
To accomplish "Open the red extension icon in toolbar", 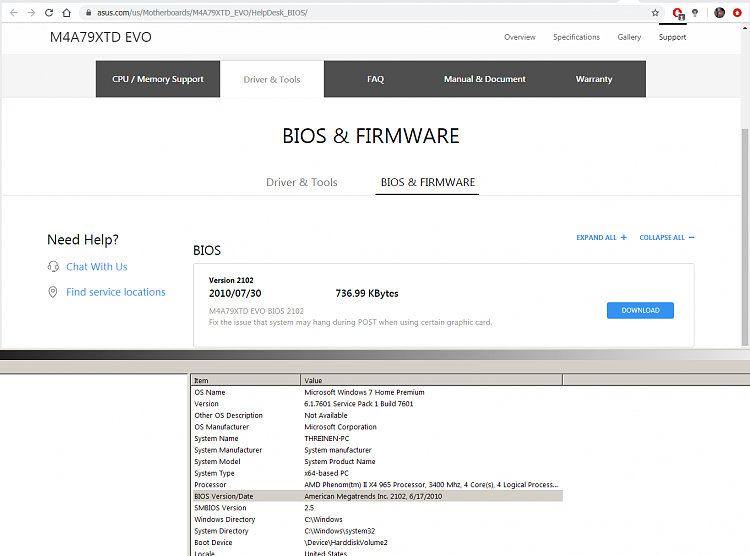I will pos(678,13).
